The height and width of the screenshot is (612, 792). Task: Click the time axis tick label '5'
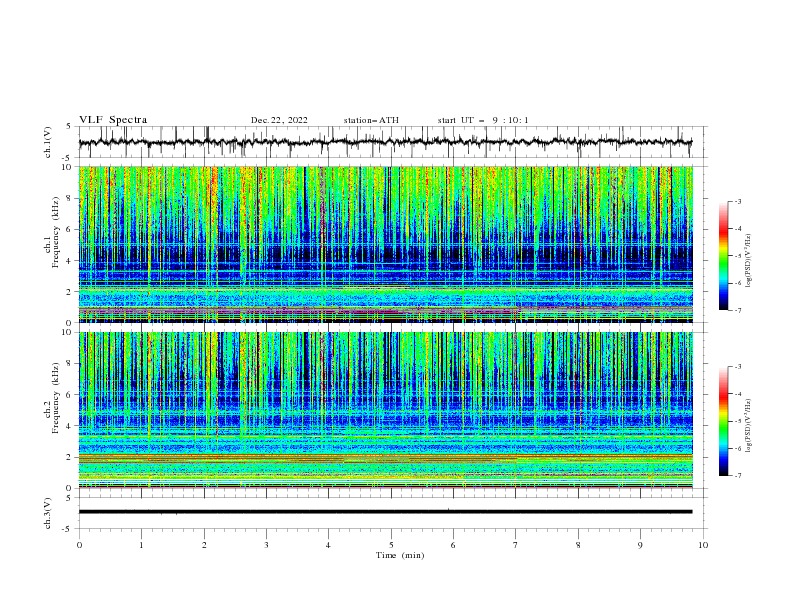pos(391,545)
